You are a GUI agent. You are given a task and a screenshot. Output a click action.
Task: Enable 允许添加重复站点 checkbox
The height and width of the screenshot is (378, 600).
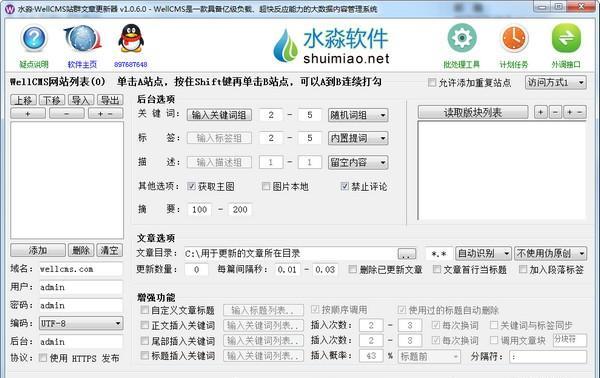pyautogui.click(x=432, y=83)
